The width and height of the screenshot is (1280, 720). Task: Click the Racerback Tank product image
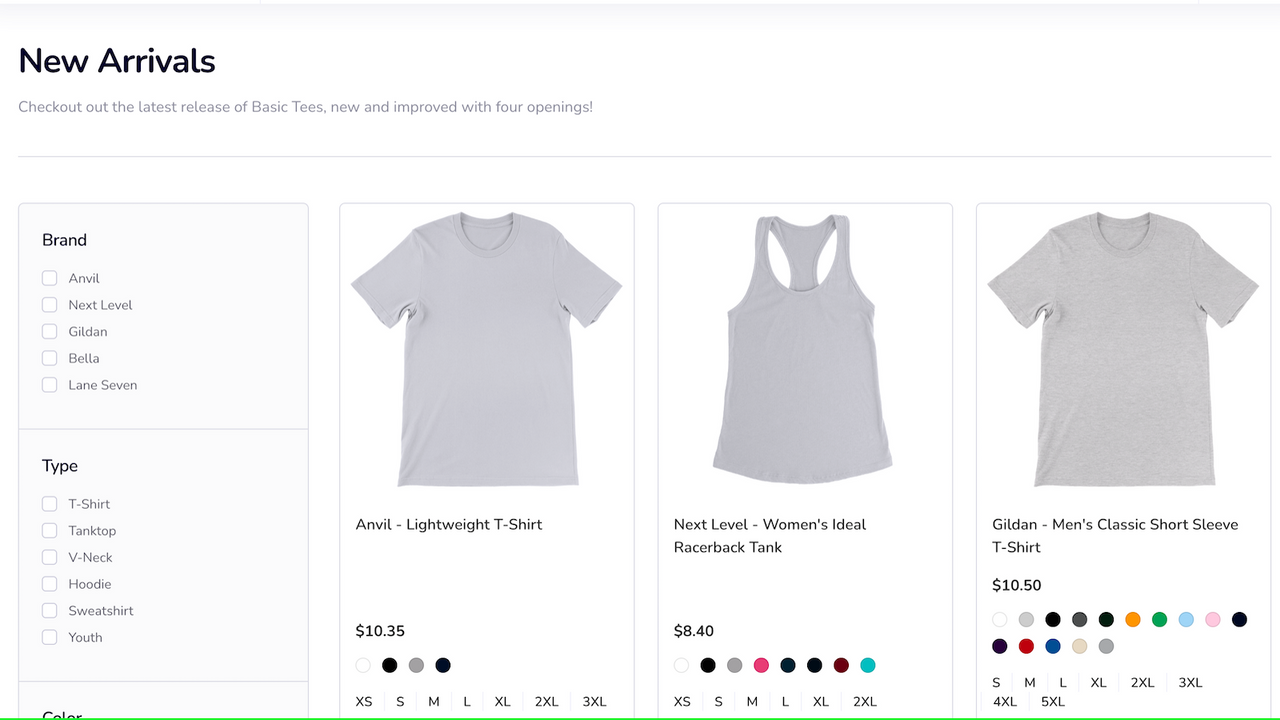coord(805,350)
